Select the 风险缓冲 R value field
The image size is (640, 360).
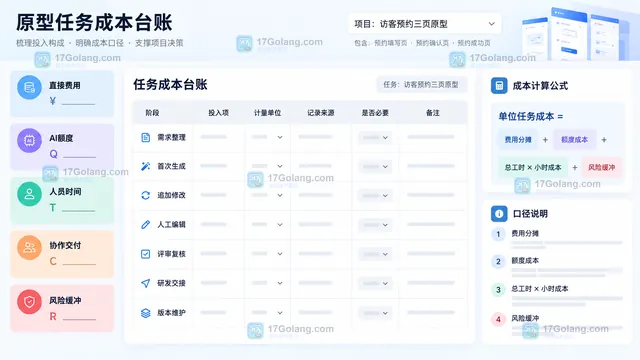(79, 316)
